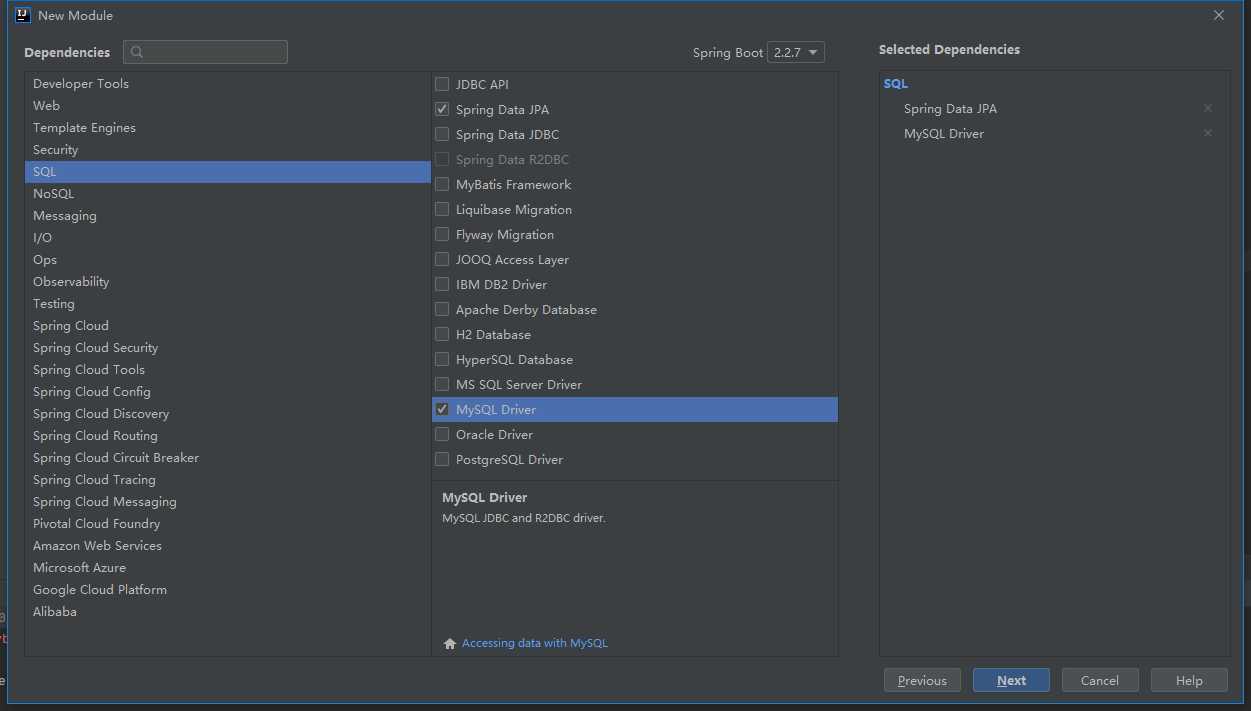The height and width of the screenshot is (711, 1251).
Task: Open Template Engines category
Action: tap(228, 128)
